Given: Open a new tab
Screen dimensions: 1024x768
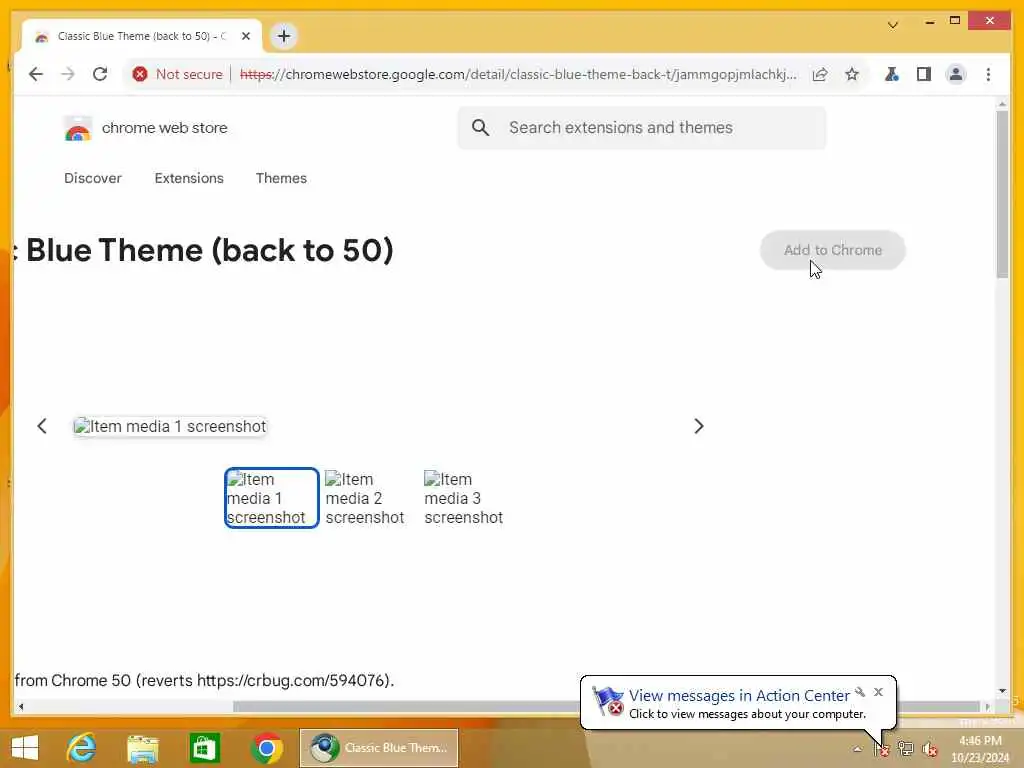Looking at the screenshot, I should click(283, 36).
